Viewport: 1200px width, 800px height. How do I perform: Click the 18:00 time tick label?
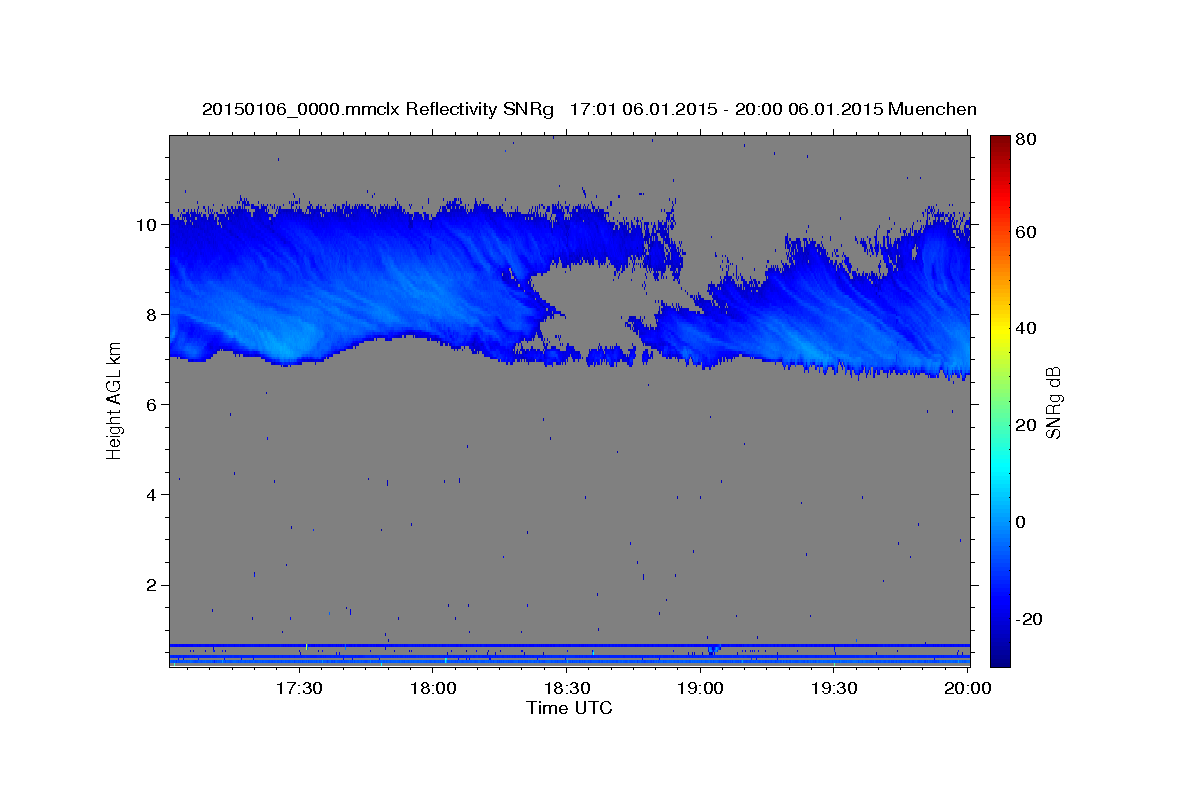coord(433,689)
